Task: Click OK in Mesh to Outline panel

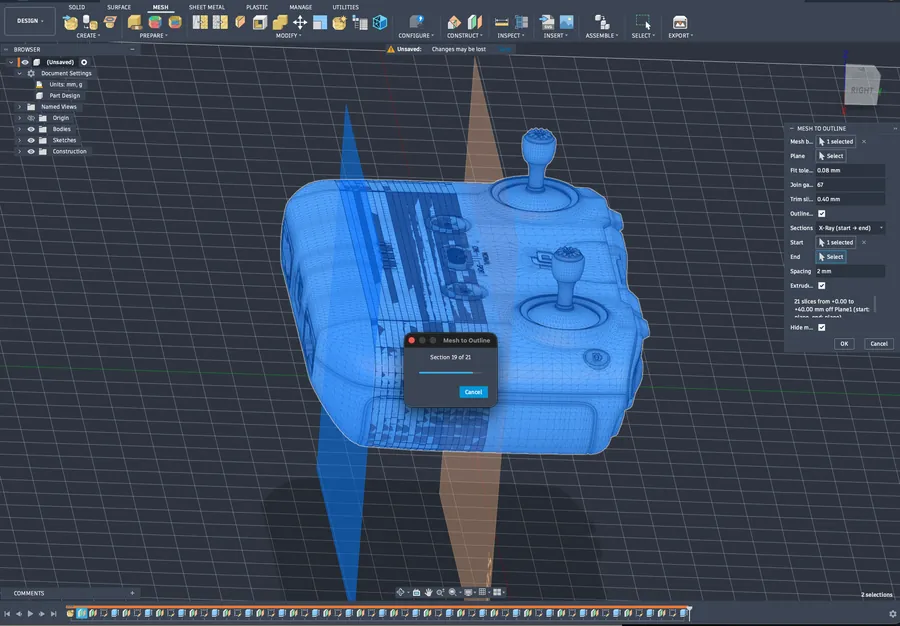Action: click(844, 344)
